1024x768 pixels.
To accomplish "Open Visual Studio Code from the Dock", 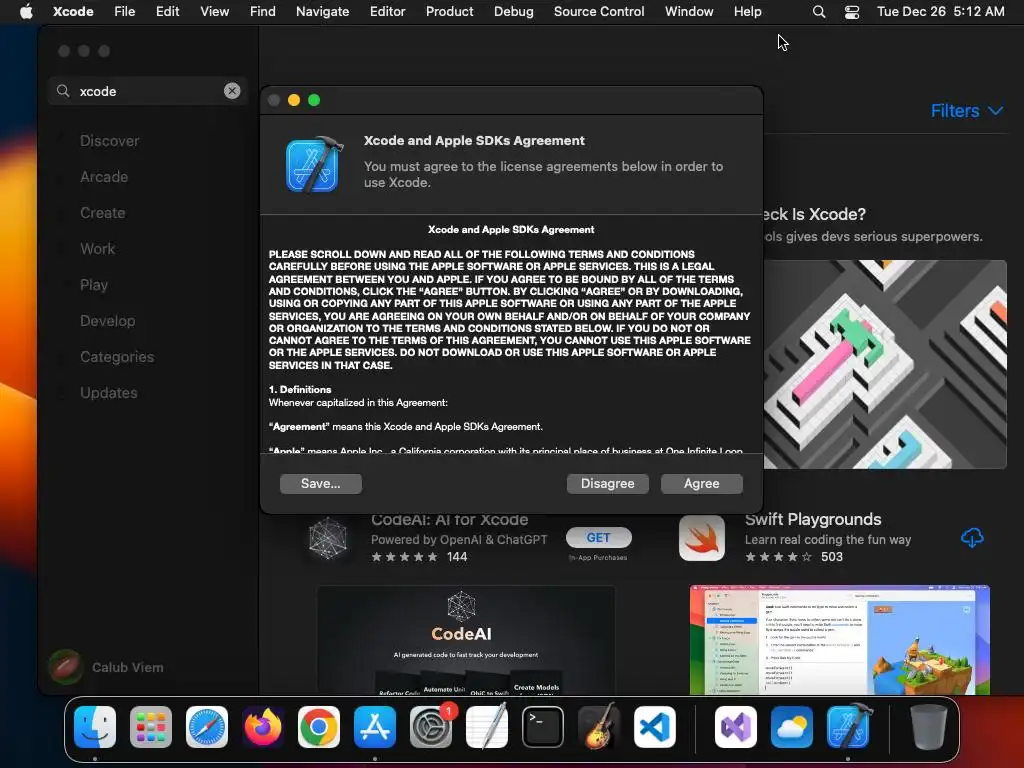I will click(x=654, y=727).
